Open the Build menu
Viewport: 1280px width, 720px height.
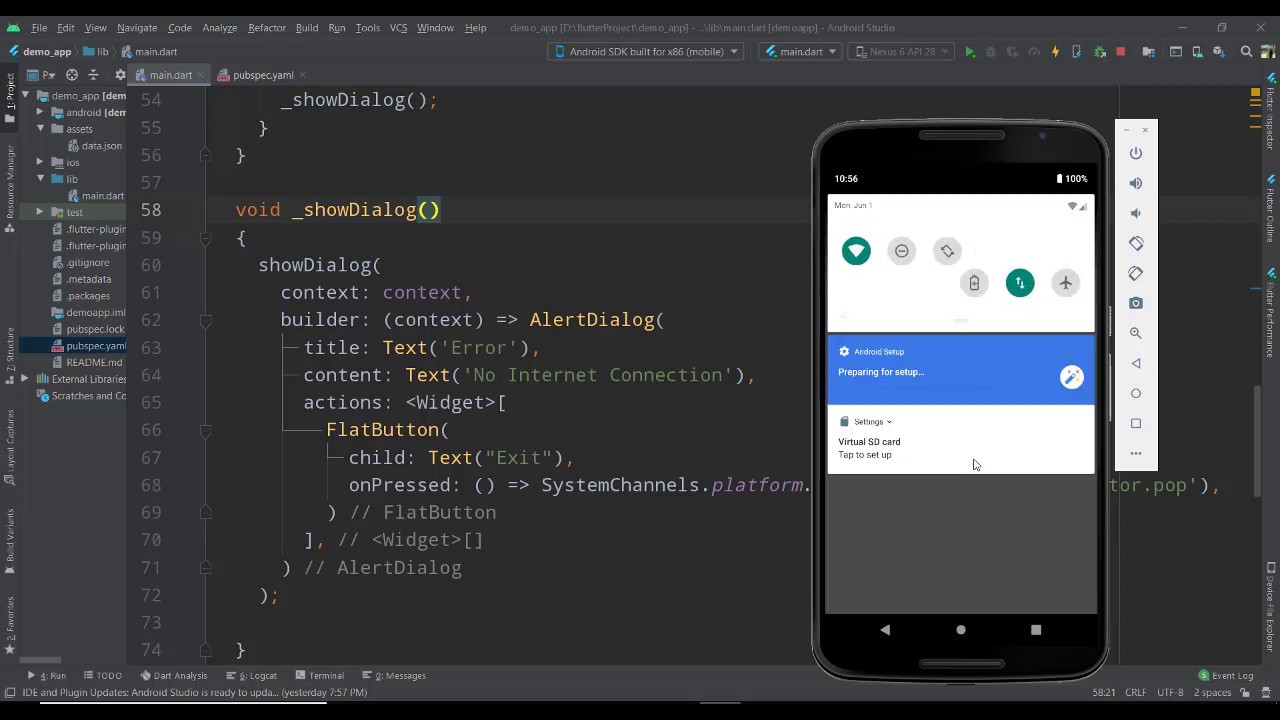tap(307, 27)
